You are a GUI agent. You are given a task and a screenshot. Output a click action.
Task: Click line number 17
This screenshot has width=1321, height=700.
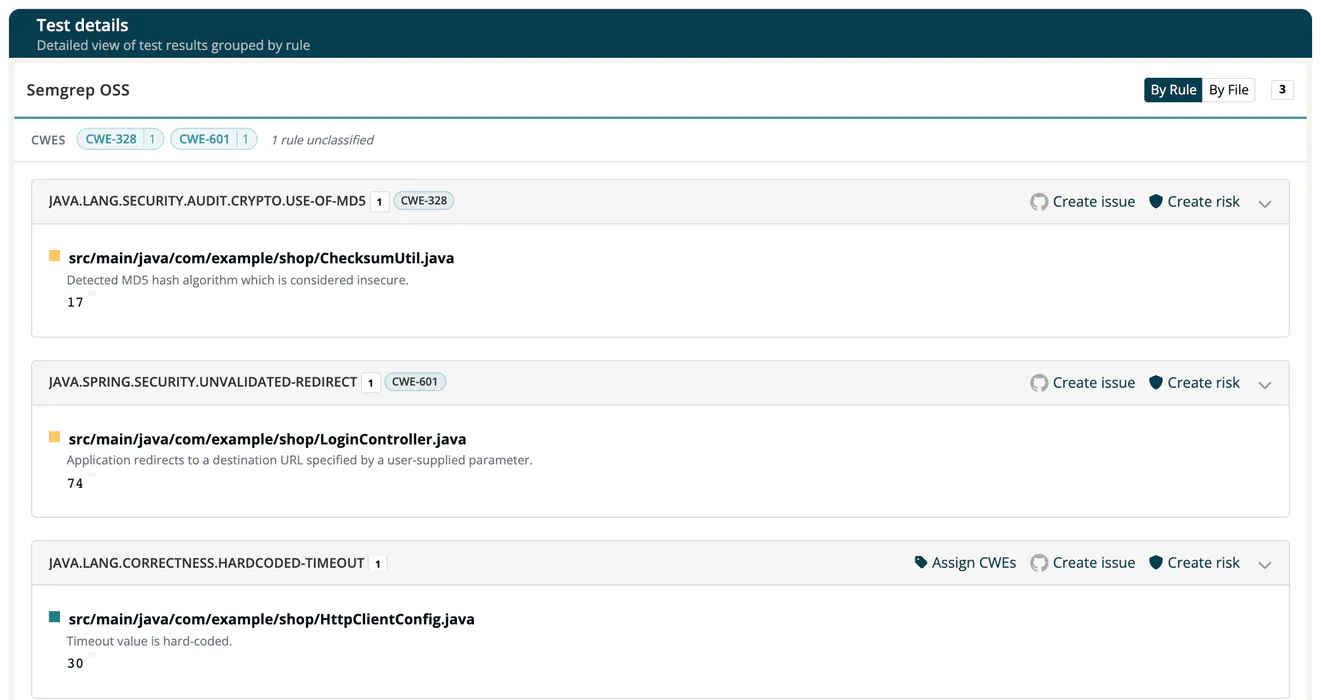tap(75, 302)
